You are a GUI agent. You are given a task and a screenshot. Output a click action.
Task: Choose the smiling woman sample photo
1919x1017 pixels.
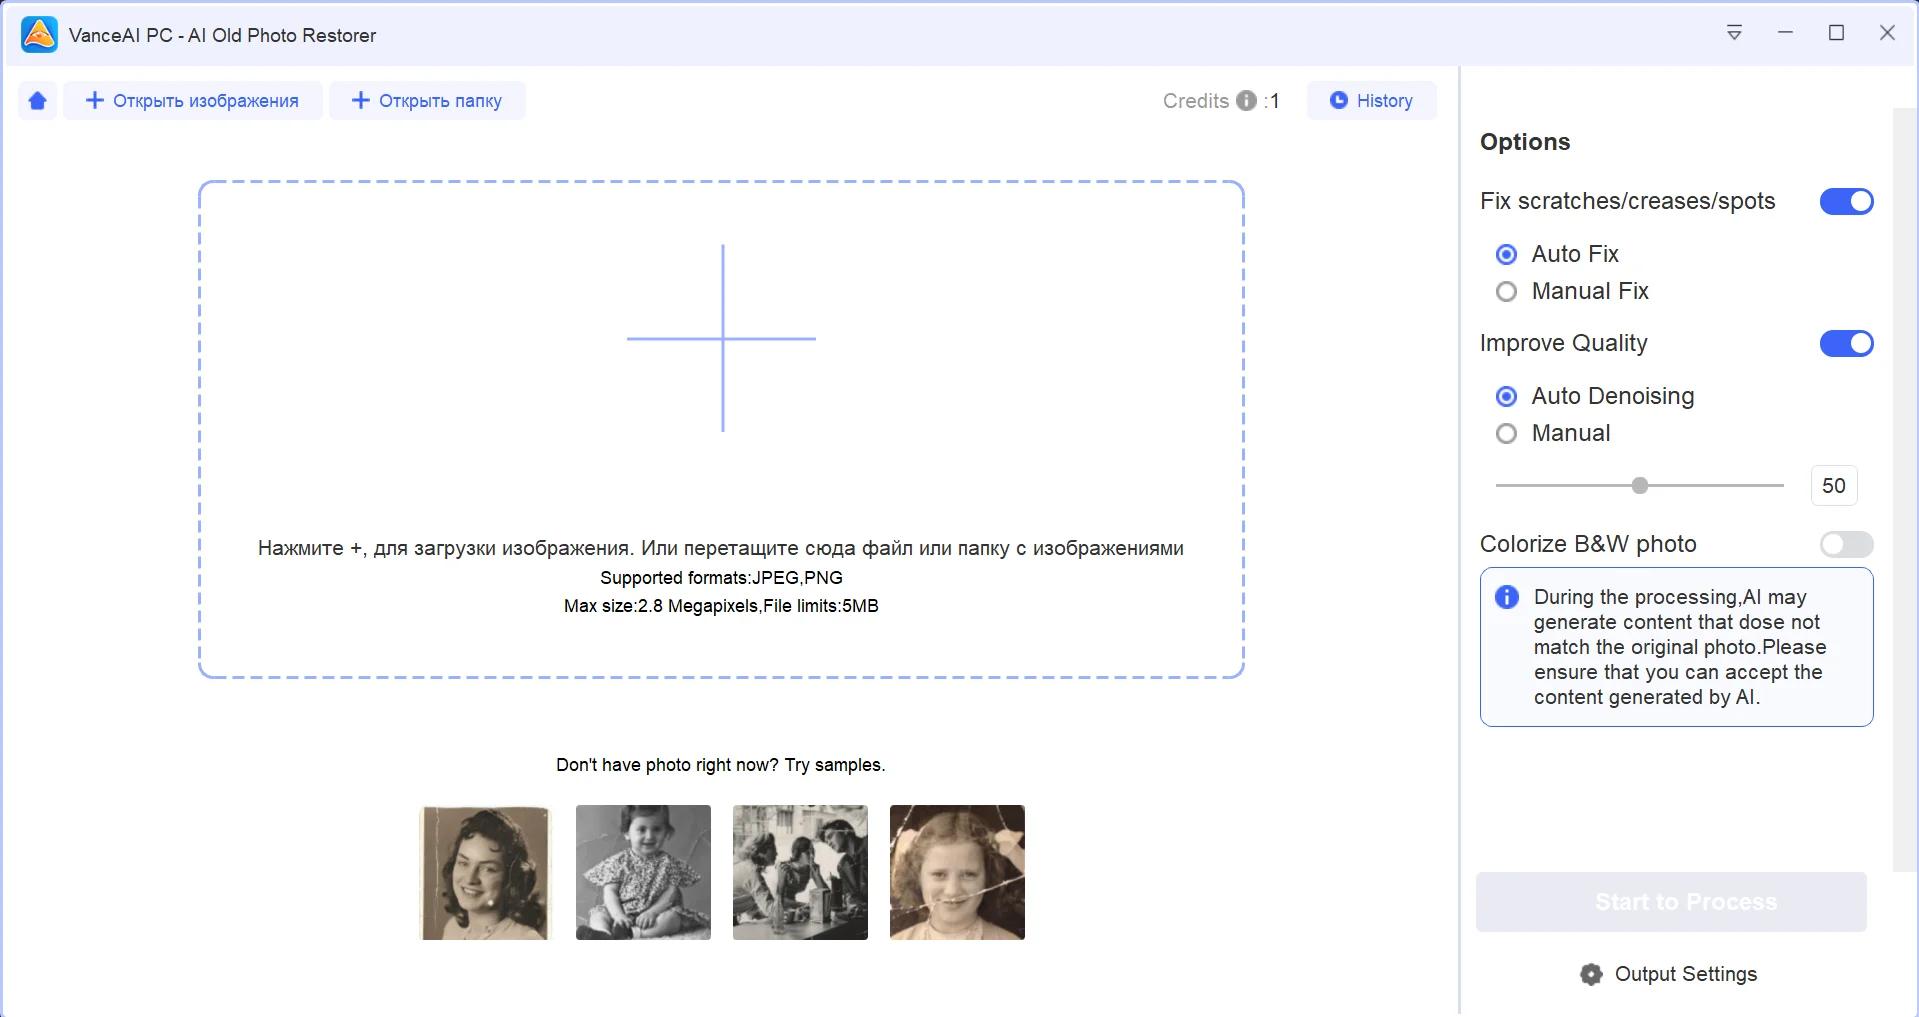pyautogui.click(x=485, y=872)
